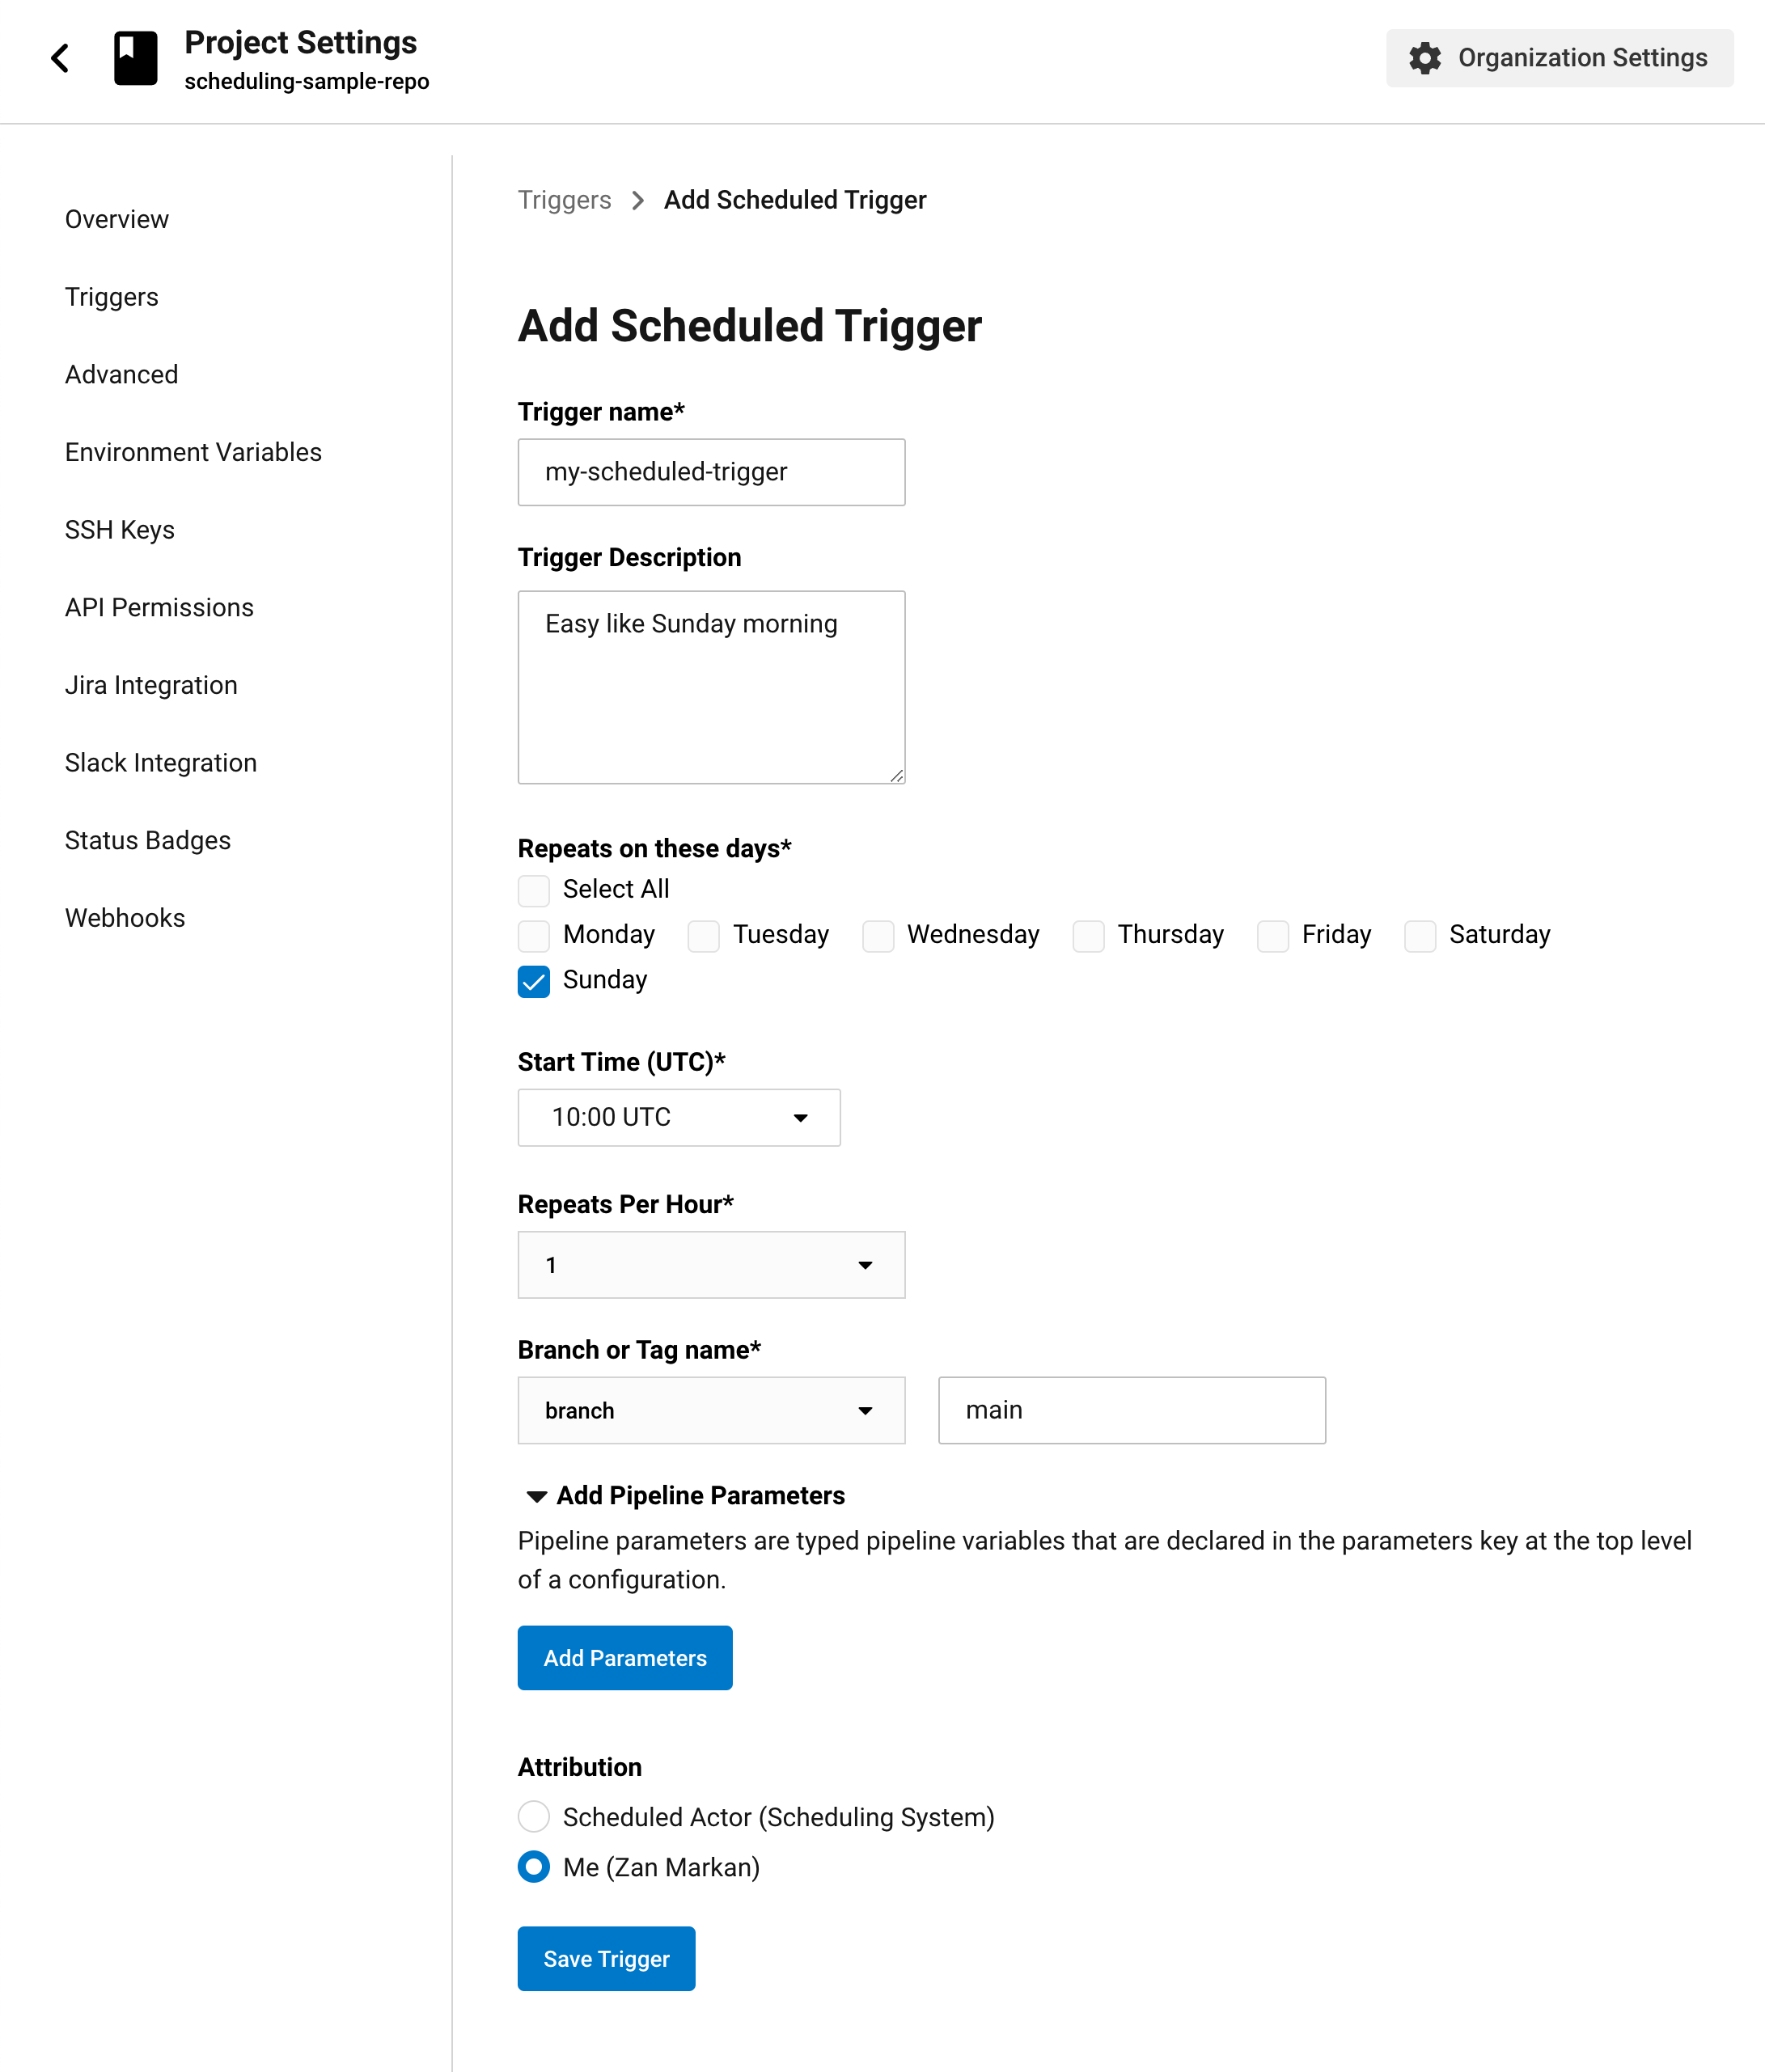
Task: Open the SSH Keys section
Action: click(x=119, y=529)
